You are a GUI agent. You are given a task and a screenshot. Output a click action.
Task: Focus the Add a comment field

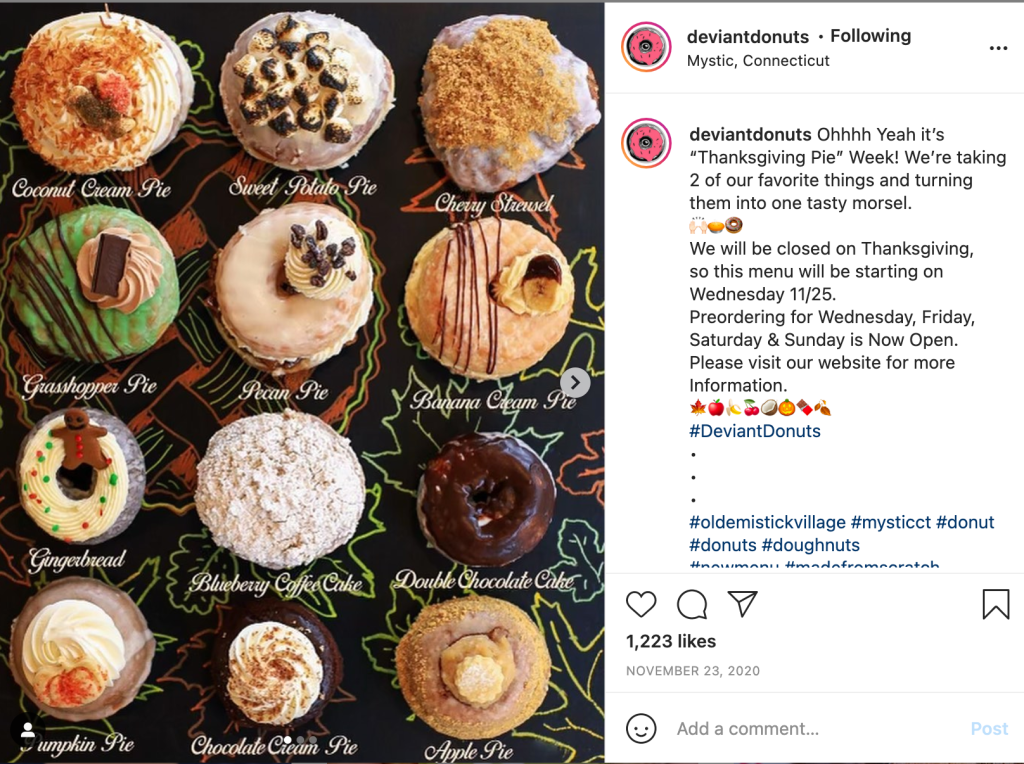pos(816,728)
